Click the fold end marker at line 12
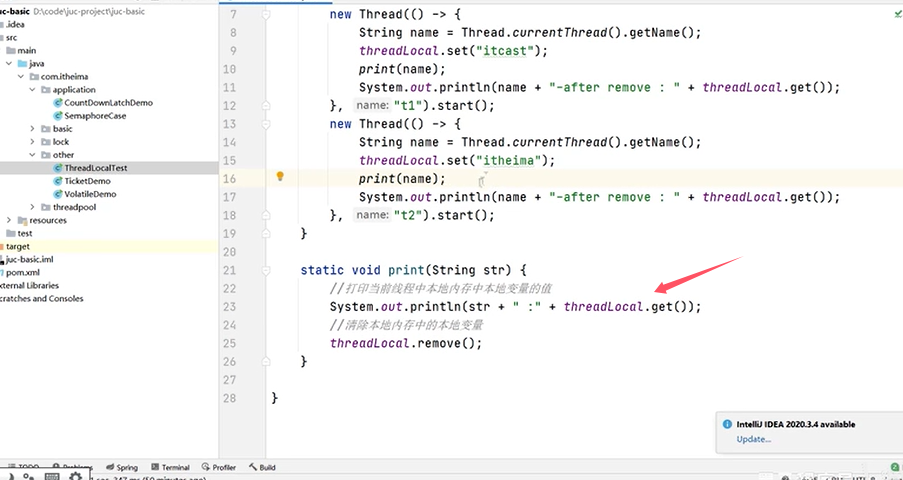 pyautogui.click(x=265, y=106)
